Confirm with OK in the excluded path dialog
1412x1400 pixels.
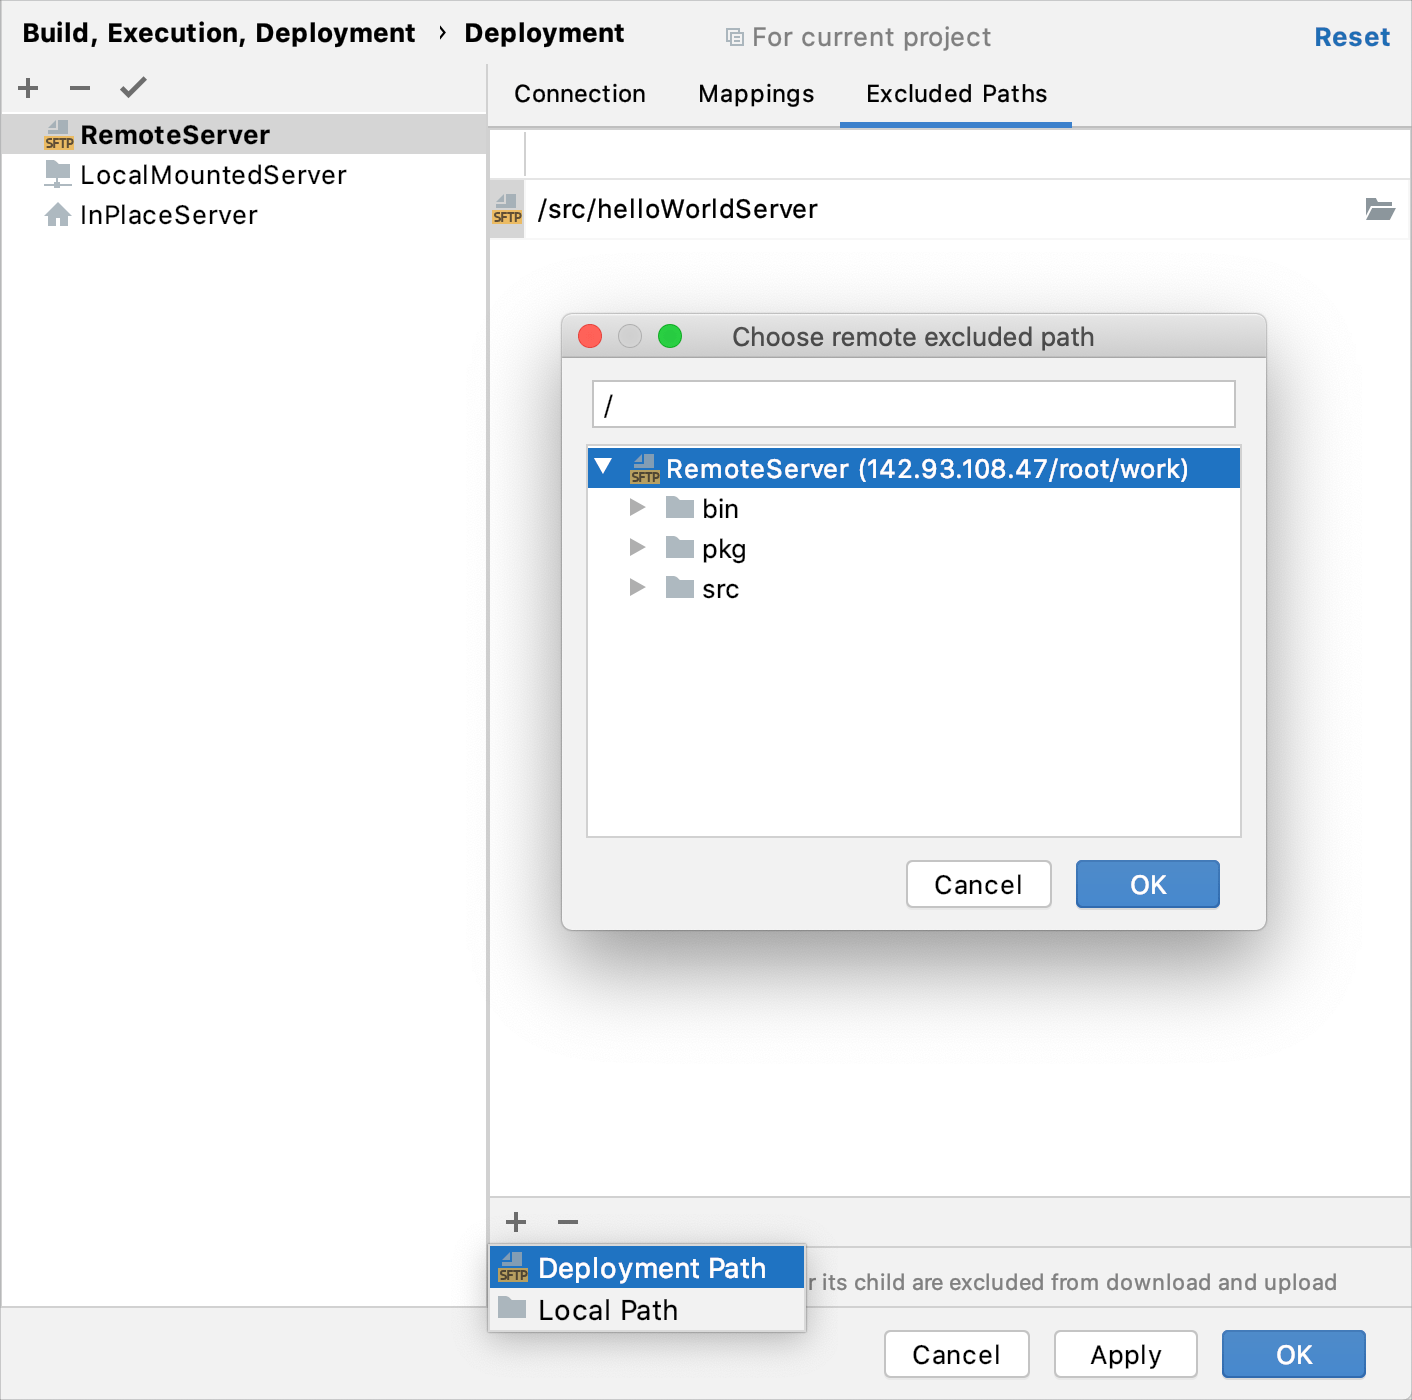1146,884
